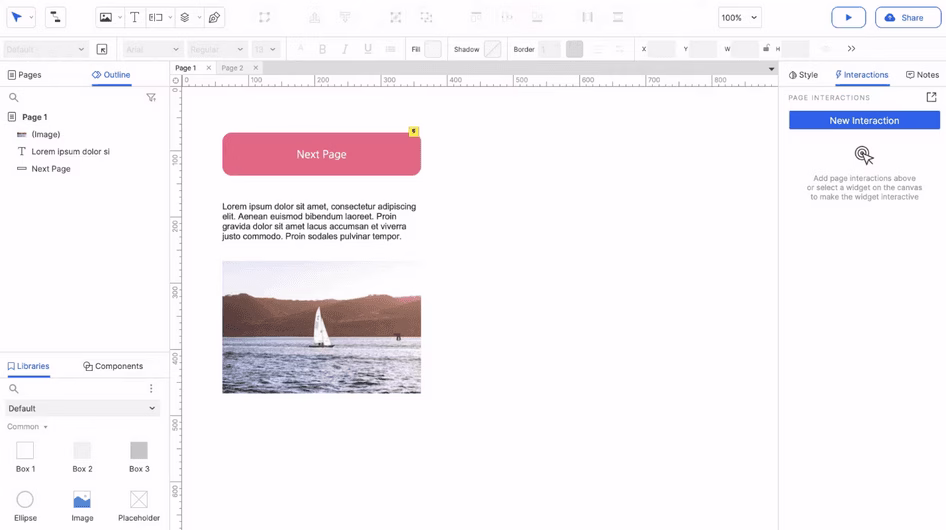Toggle the aspect ratio lock
Screen dimensions: 946x530
point(766,48)
